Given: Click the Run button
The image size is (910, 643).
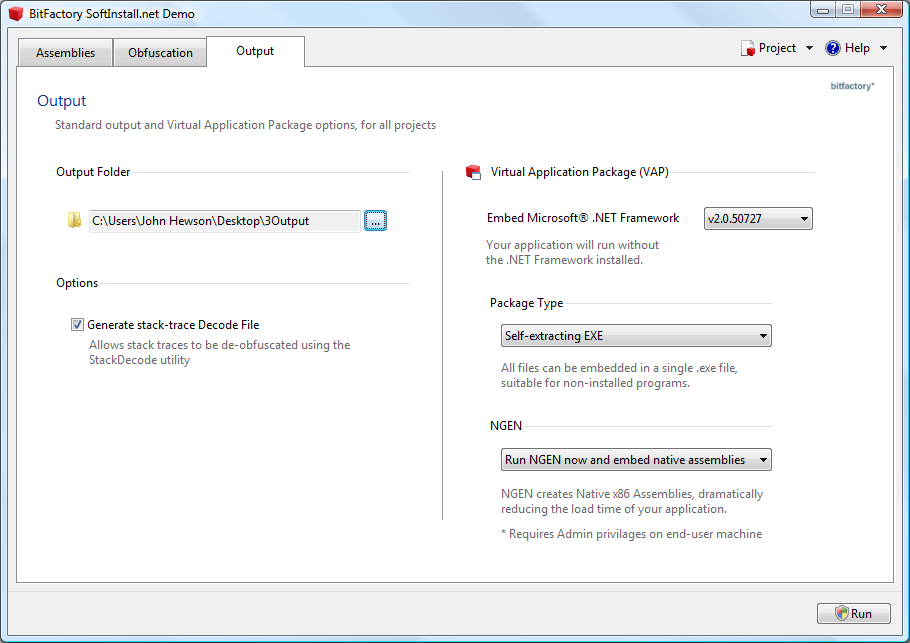Looking at the screenshot, I should (854, 613).
